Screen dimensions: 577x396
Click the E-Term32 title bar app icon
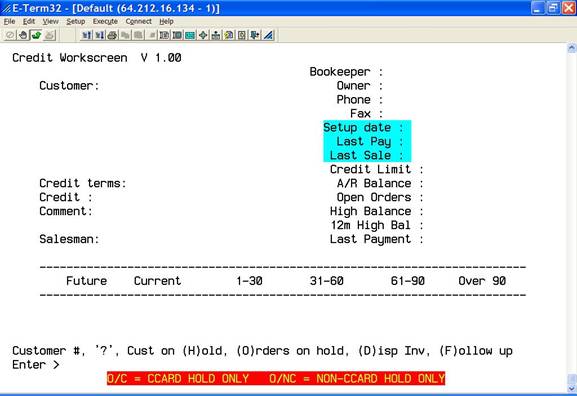tap(6, 8)
